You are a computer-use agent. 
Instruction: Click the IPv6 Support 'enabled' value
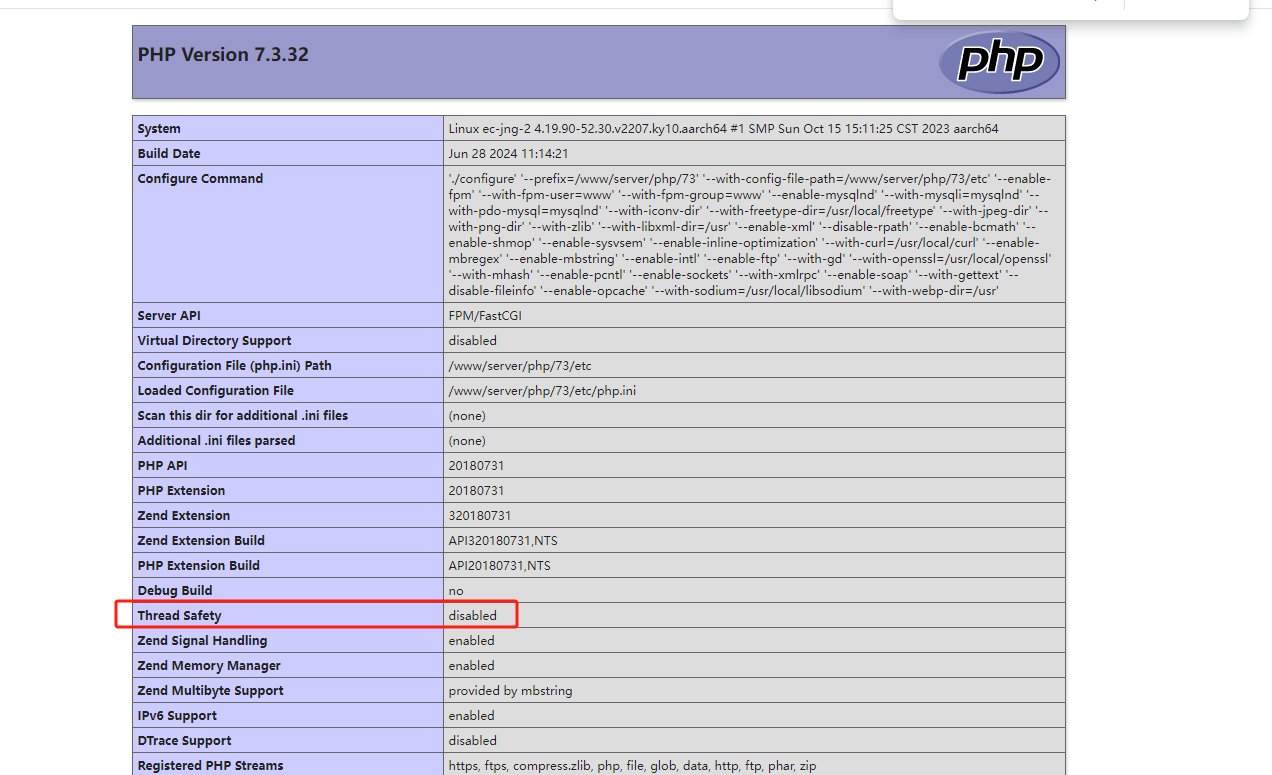pyautogui.click(x=472, y=716)
